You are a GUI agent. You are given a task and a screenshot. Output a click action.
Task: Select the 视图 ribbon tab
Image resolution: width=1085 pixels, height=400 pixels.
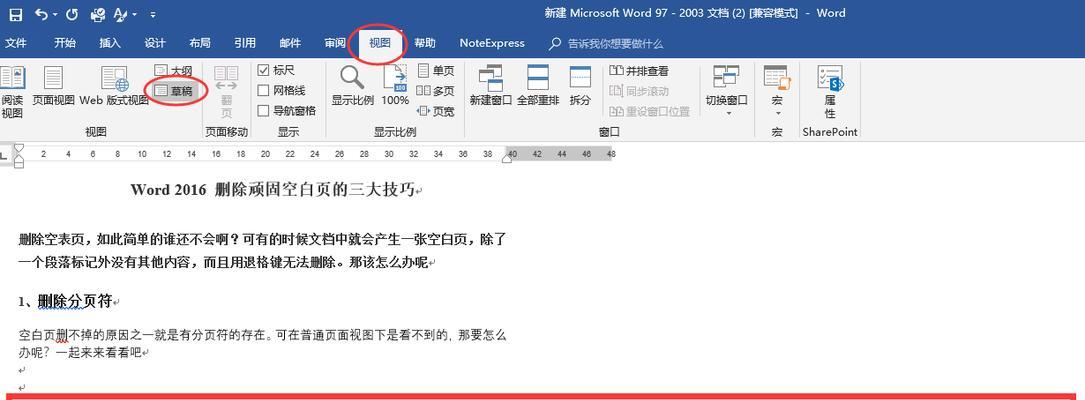pos(380,43)
